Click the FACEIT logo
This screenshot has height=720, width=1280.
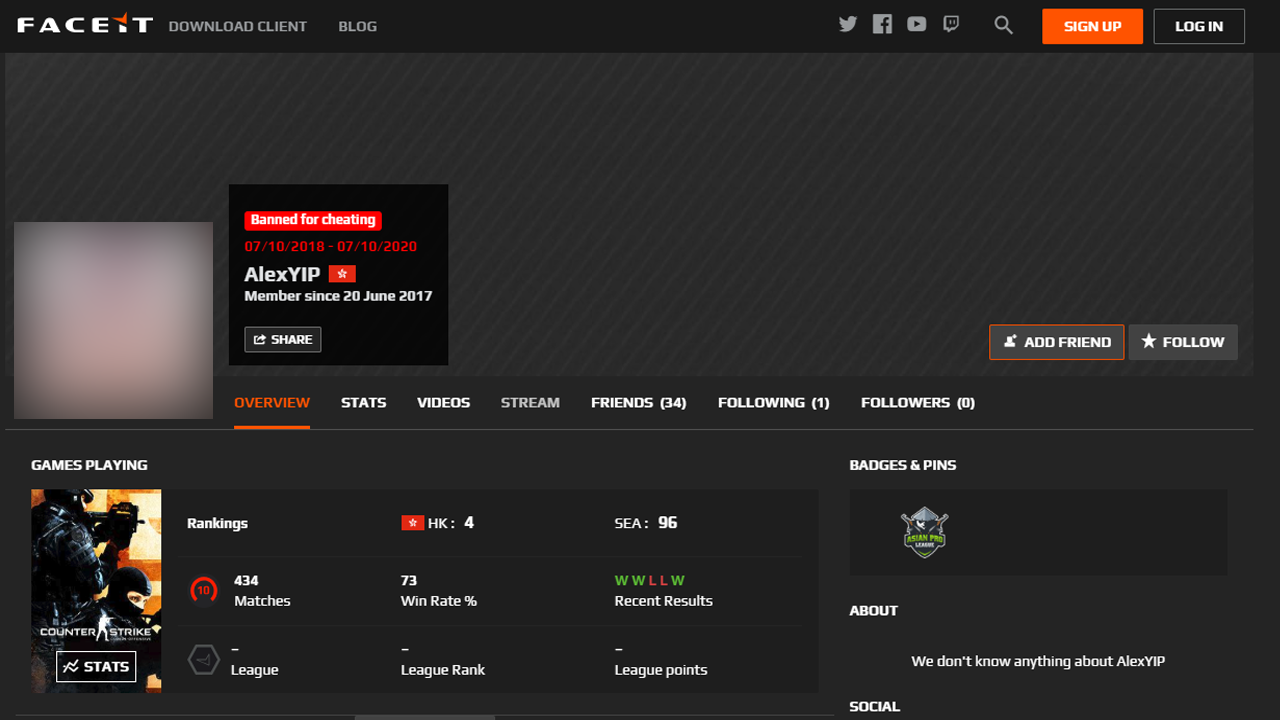click(x=85, y=26)
